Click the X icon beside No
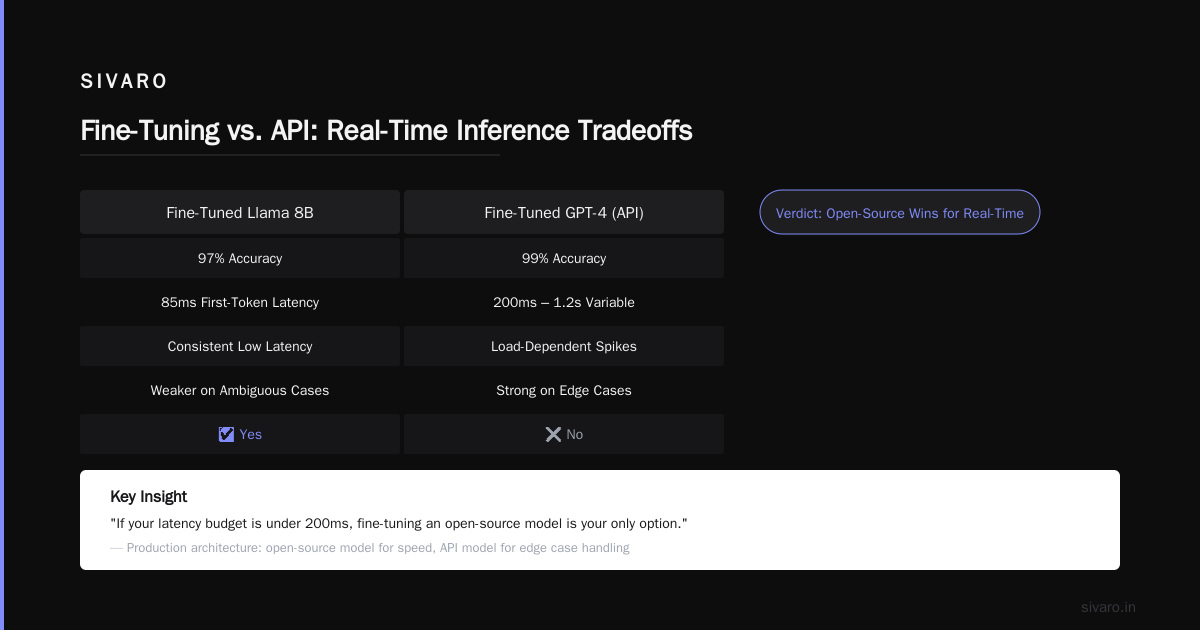The height and width of the screenshot is (630, 1200). [553, 434]
